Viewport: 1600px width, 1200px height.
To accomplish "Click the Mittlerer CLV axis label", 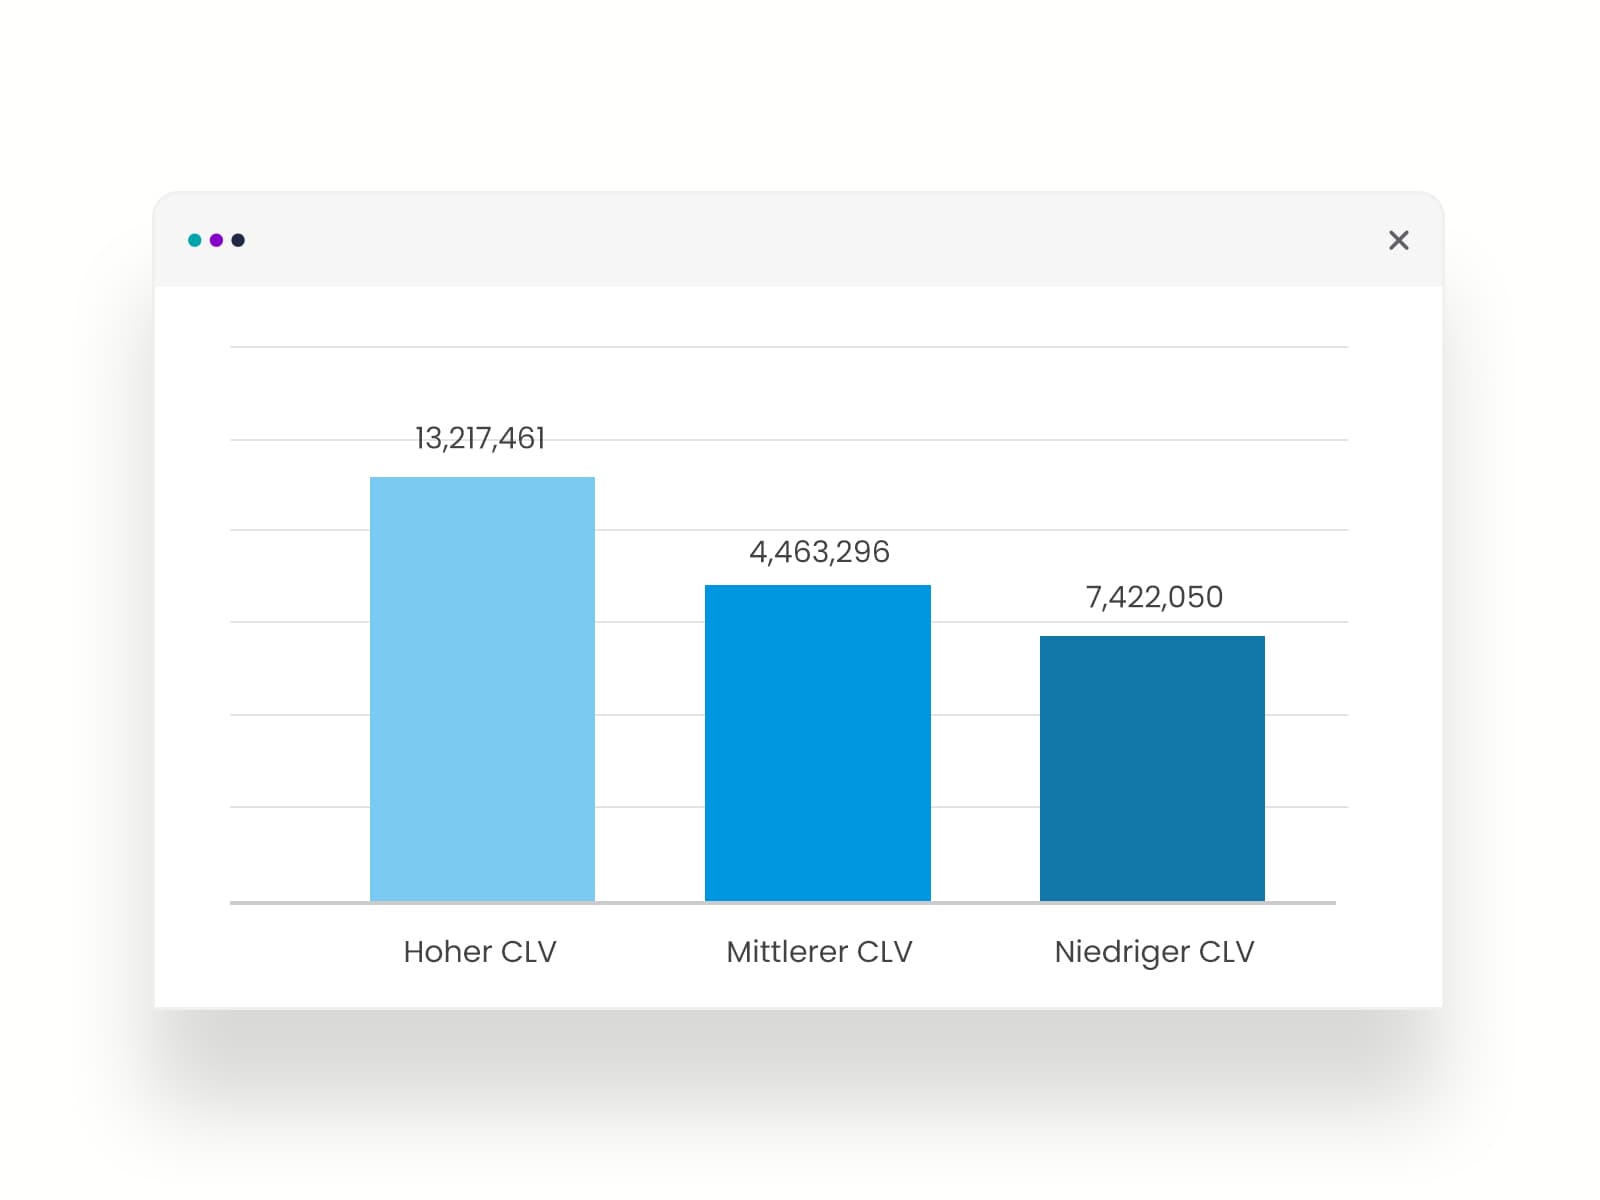I will pos(817,952).
